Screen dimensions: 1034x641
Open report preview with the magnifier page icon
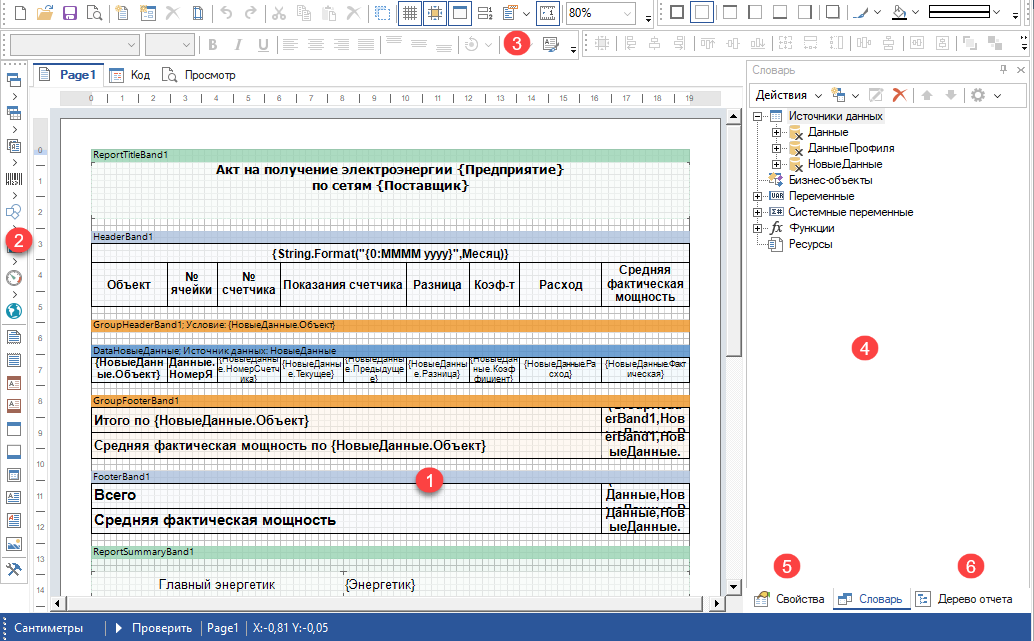pyautogui.click(x=94, y=13)
